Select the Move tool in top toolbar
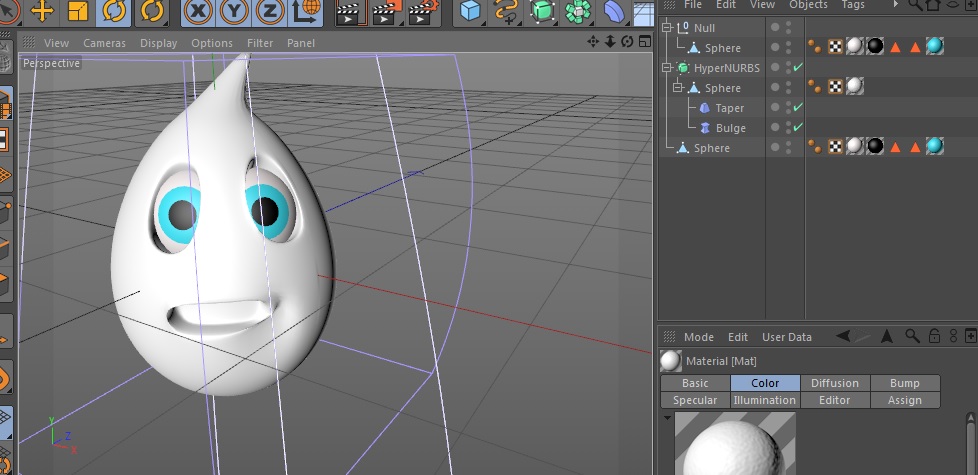This screenshot has width=978, height=475. pyautogui.click(x=42, y=11)
